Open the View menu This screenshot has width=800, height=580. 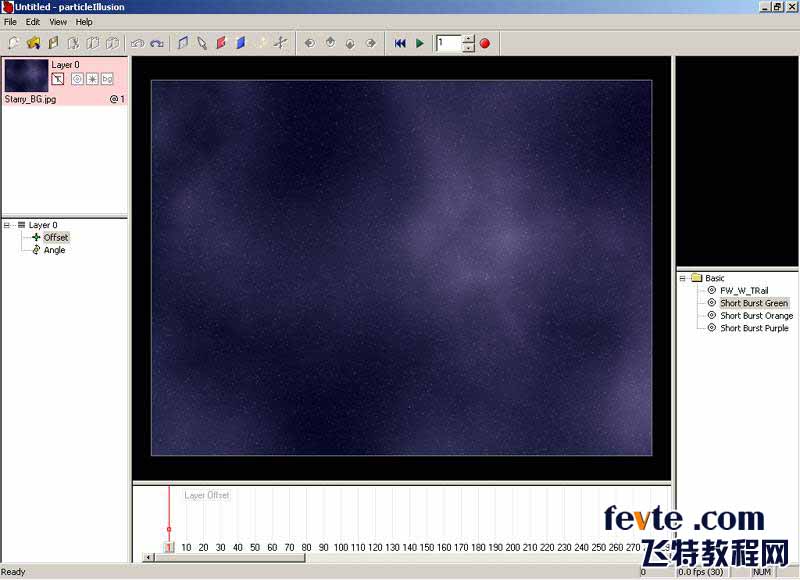57,21
